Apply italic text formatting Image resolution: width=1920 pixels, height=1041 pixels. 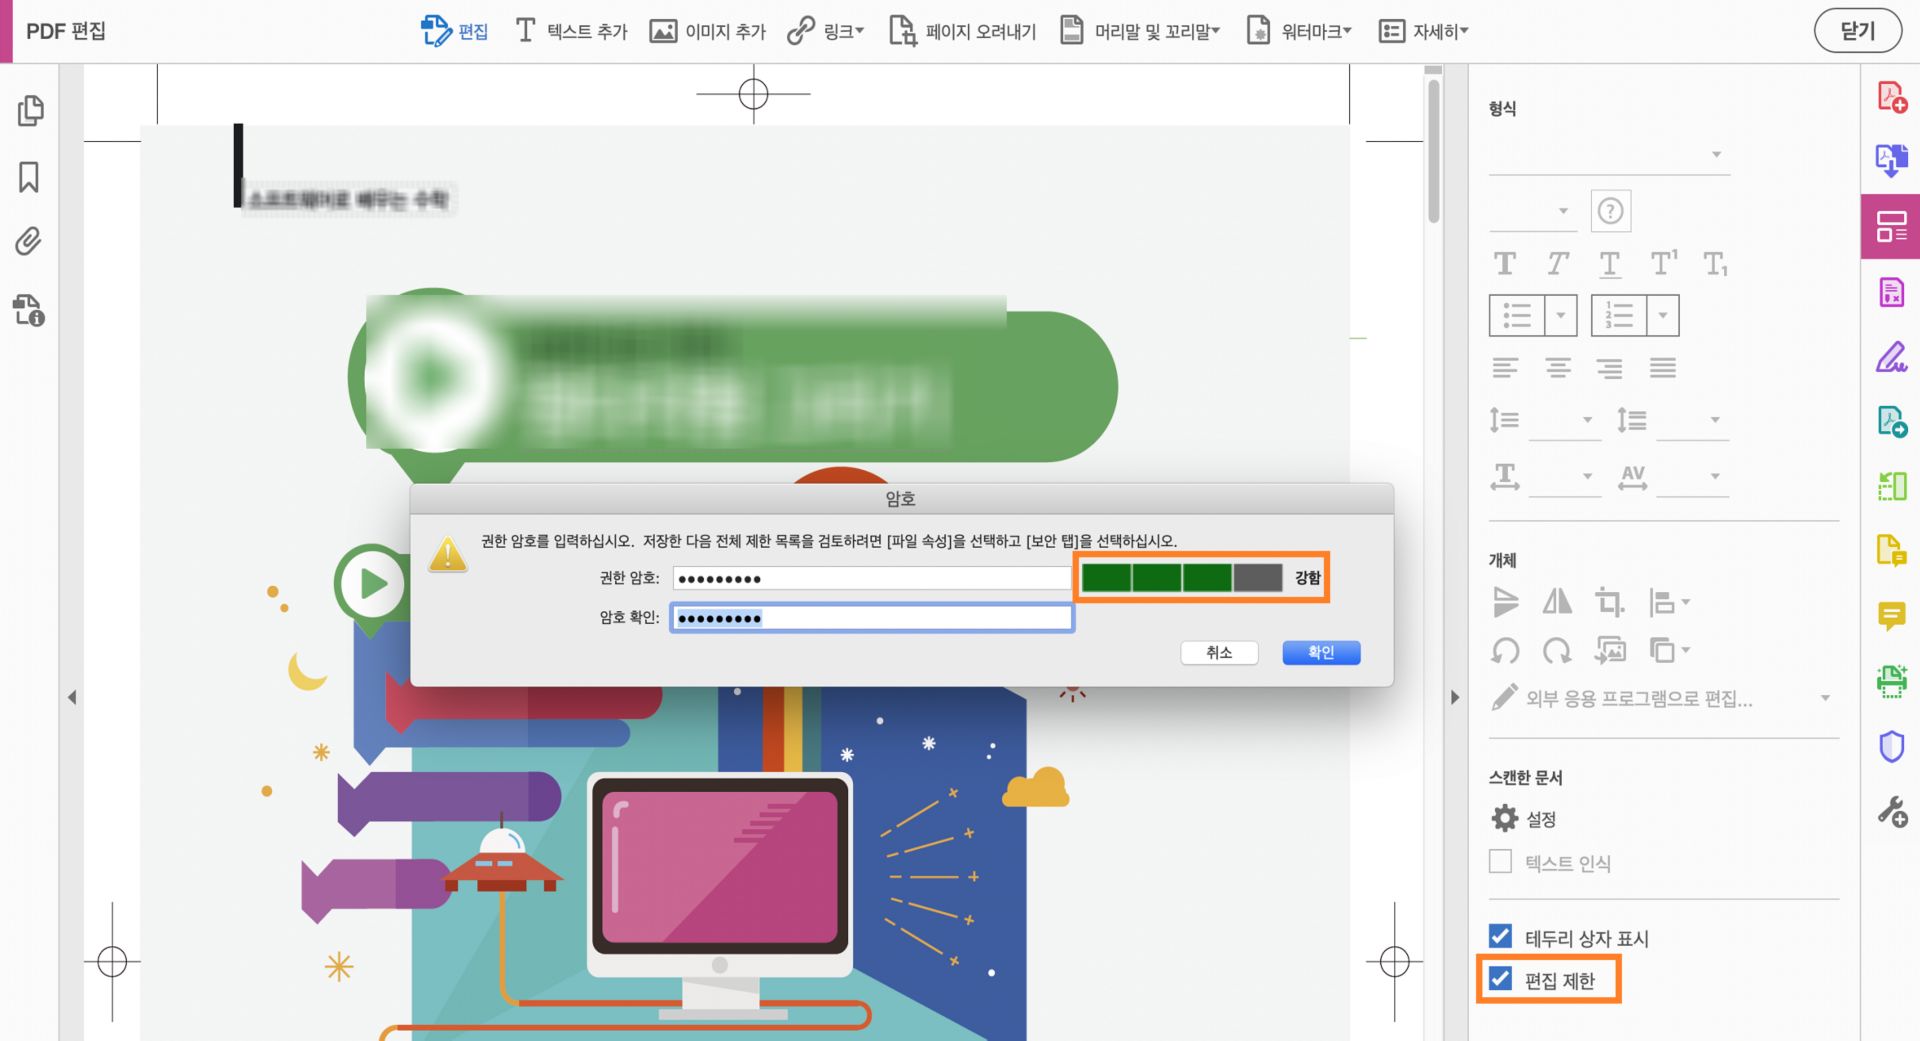pos(1557,263)
